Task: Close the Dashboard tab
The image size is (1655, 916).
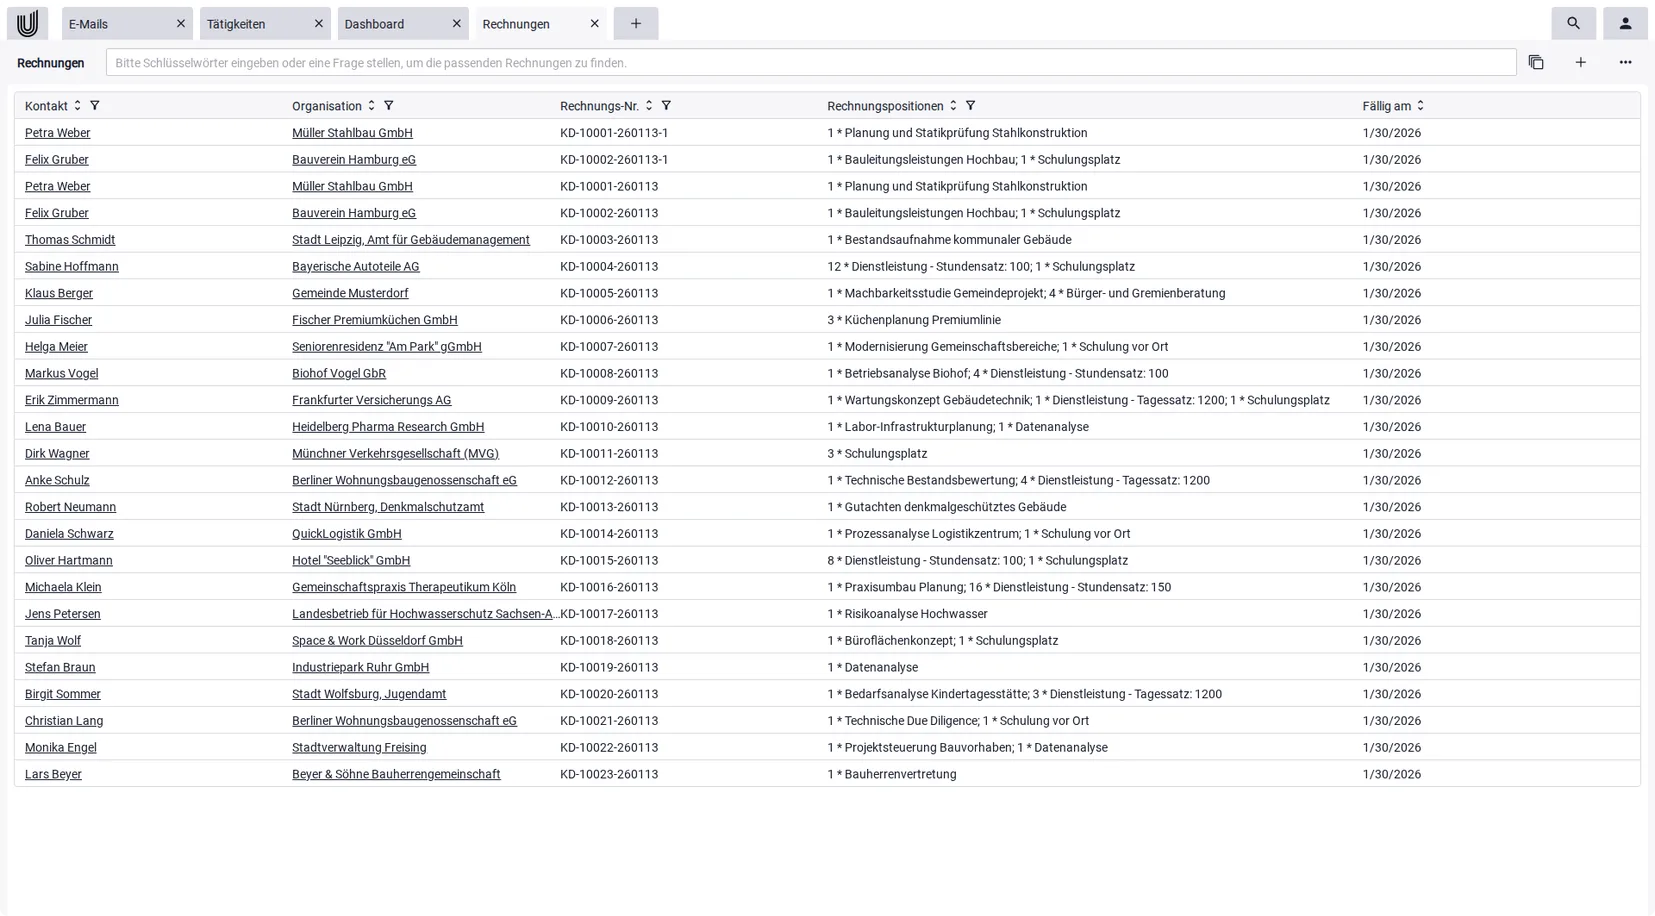Action: [457, 23]
